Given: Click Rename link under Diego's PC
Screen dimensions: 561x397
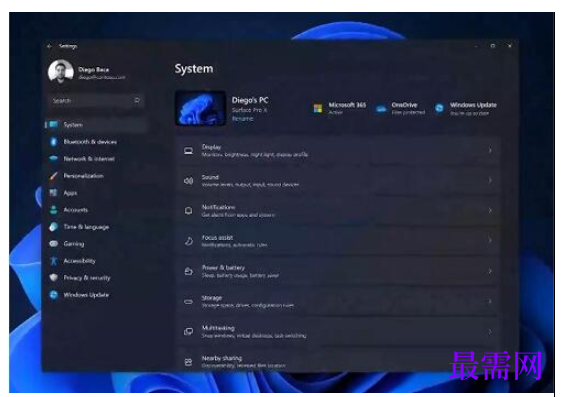Looking at the screenshot, I should pos(242,118).
